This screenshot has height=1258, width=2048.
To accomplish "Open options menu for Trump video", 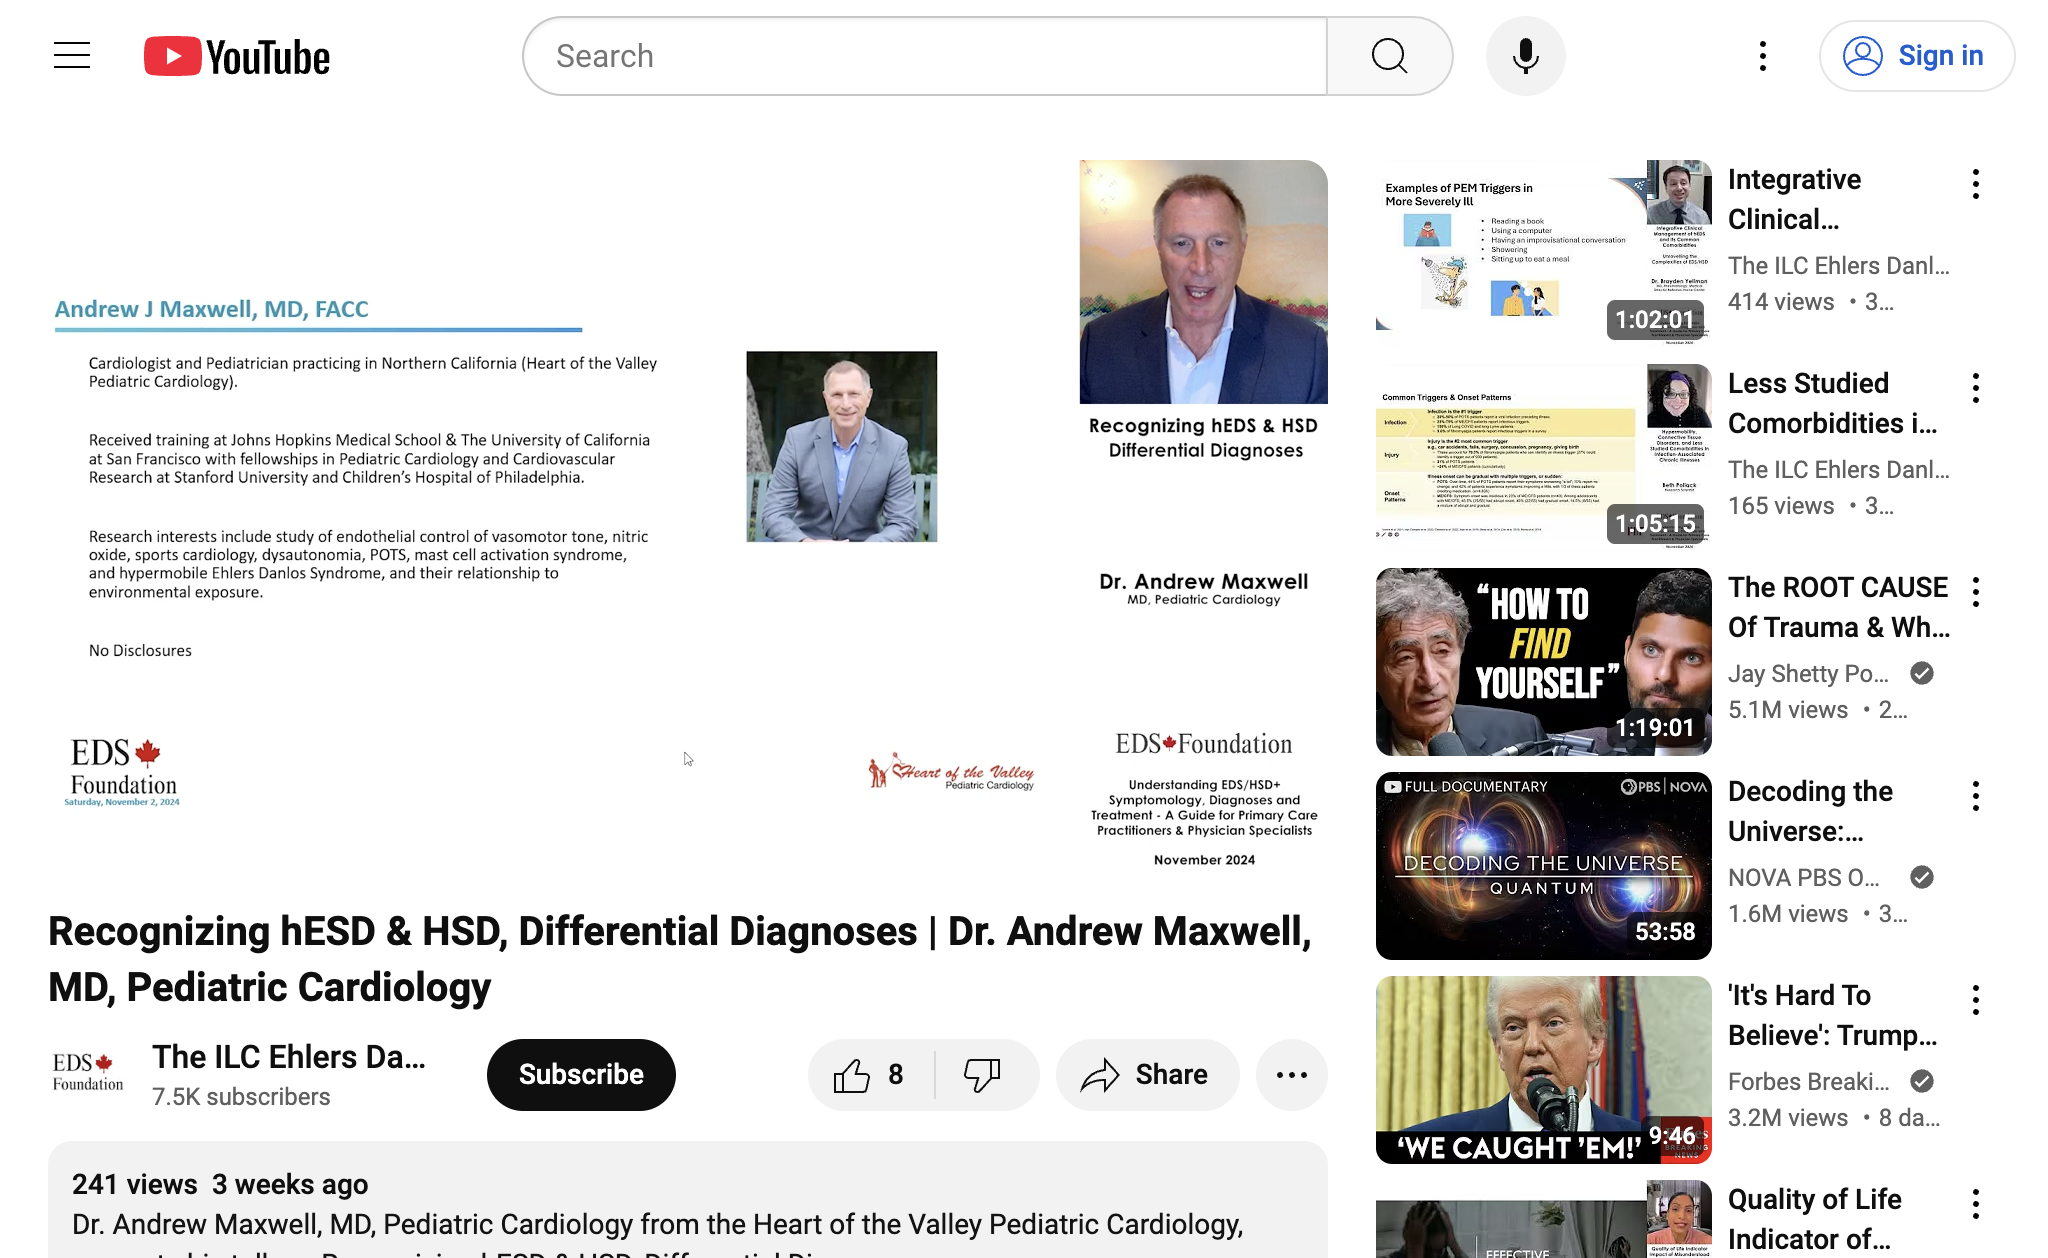I will tap(1976, 1000).
